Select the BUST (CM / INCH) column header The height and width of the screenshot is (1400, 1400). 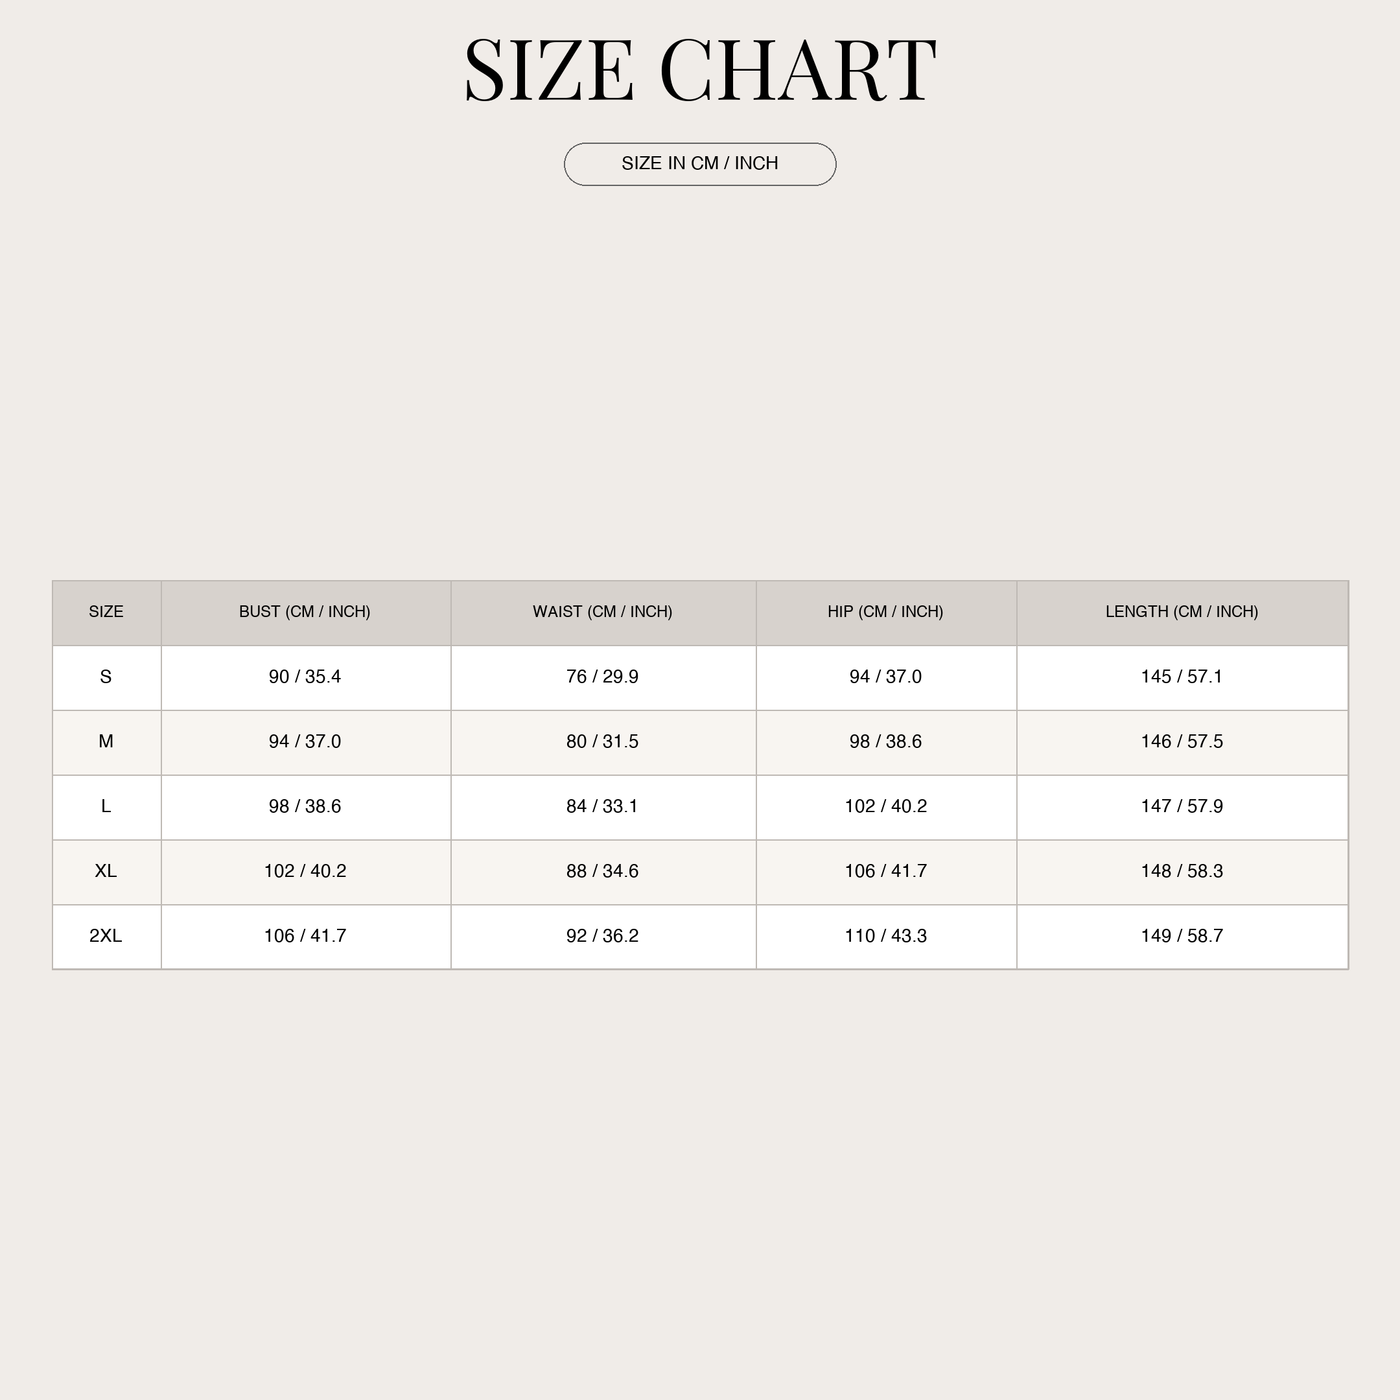(306, 612)
